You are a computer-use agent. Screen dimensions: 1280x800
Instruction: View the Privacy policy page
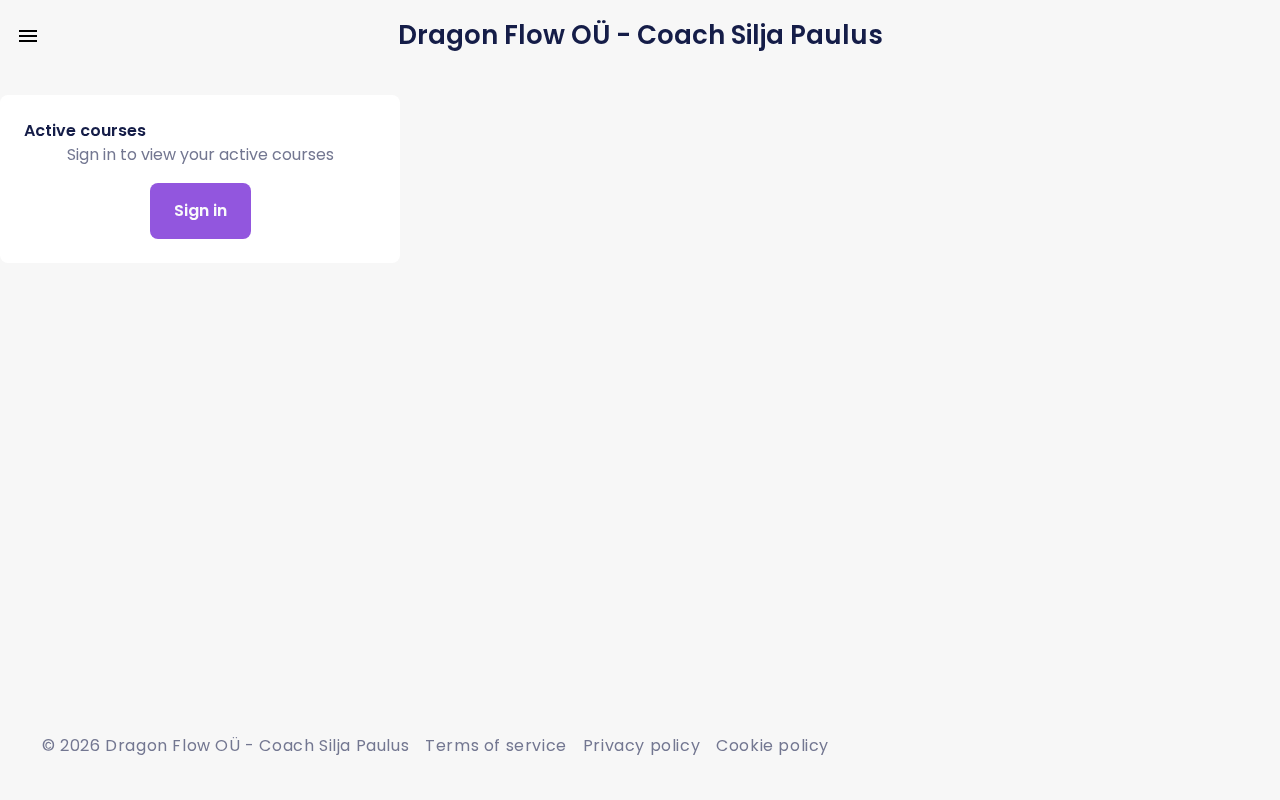(641, 745)
